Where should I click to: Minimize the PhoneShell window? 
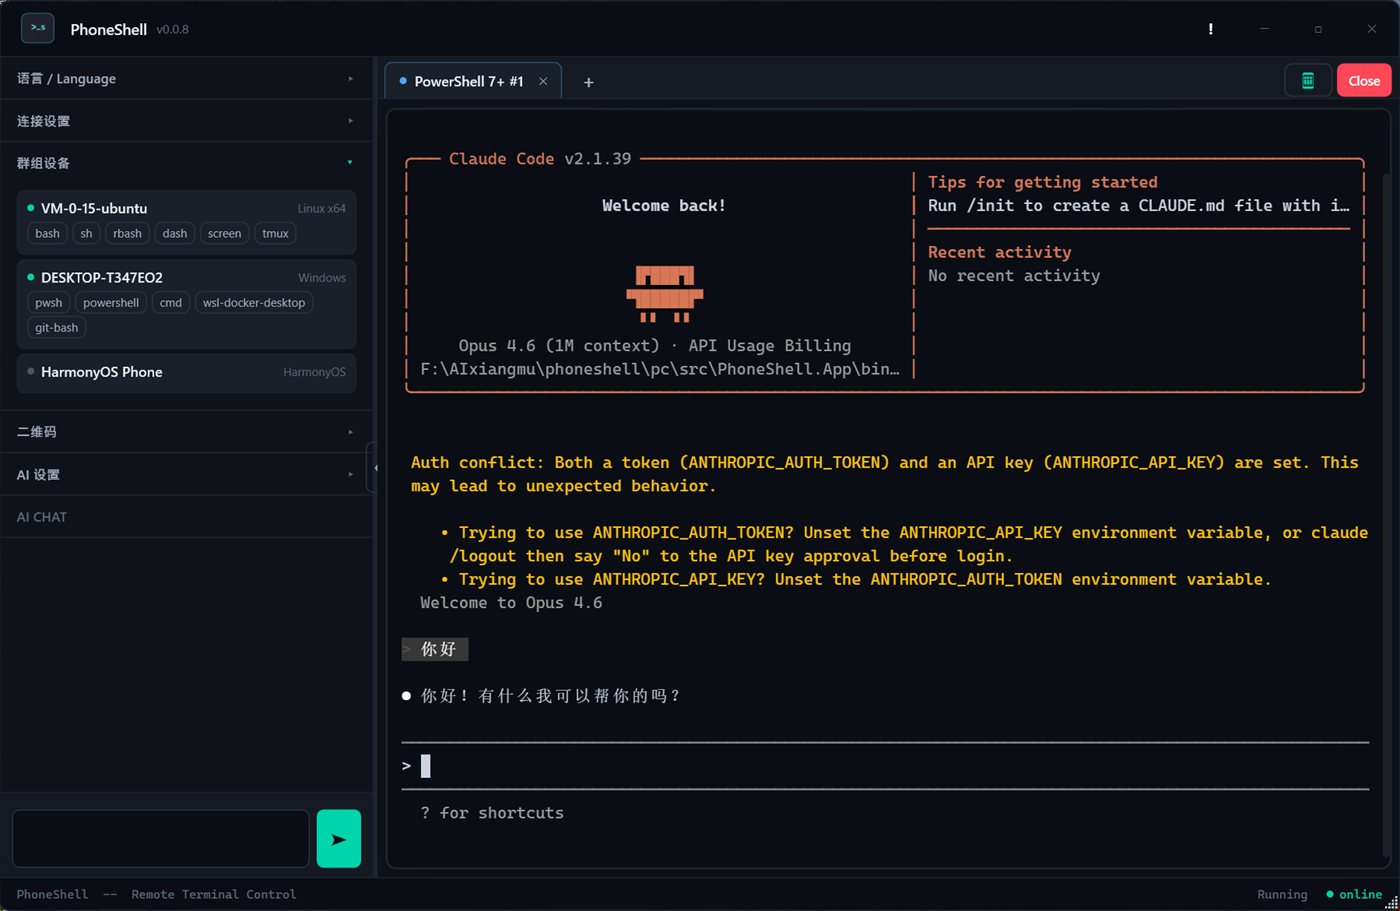point(1264,29)
